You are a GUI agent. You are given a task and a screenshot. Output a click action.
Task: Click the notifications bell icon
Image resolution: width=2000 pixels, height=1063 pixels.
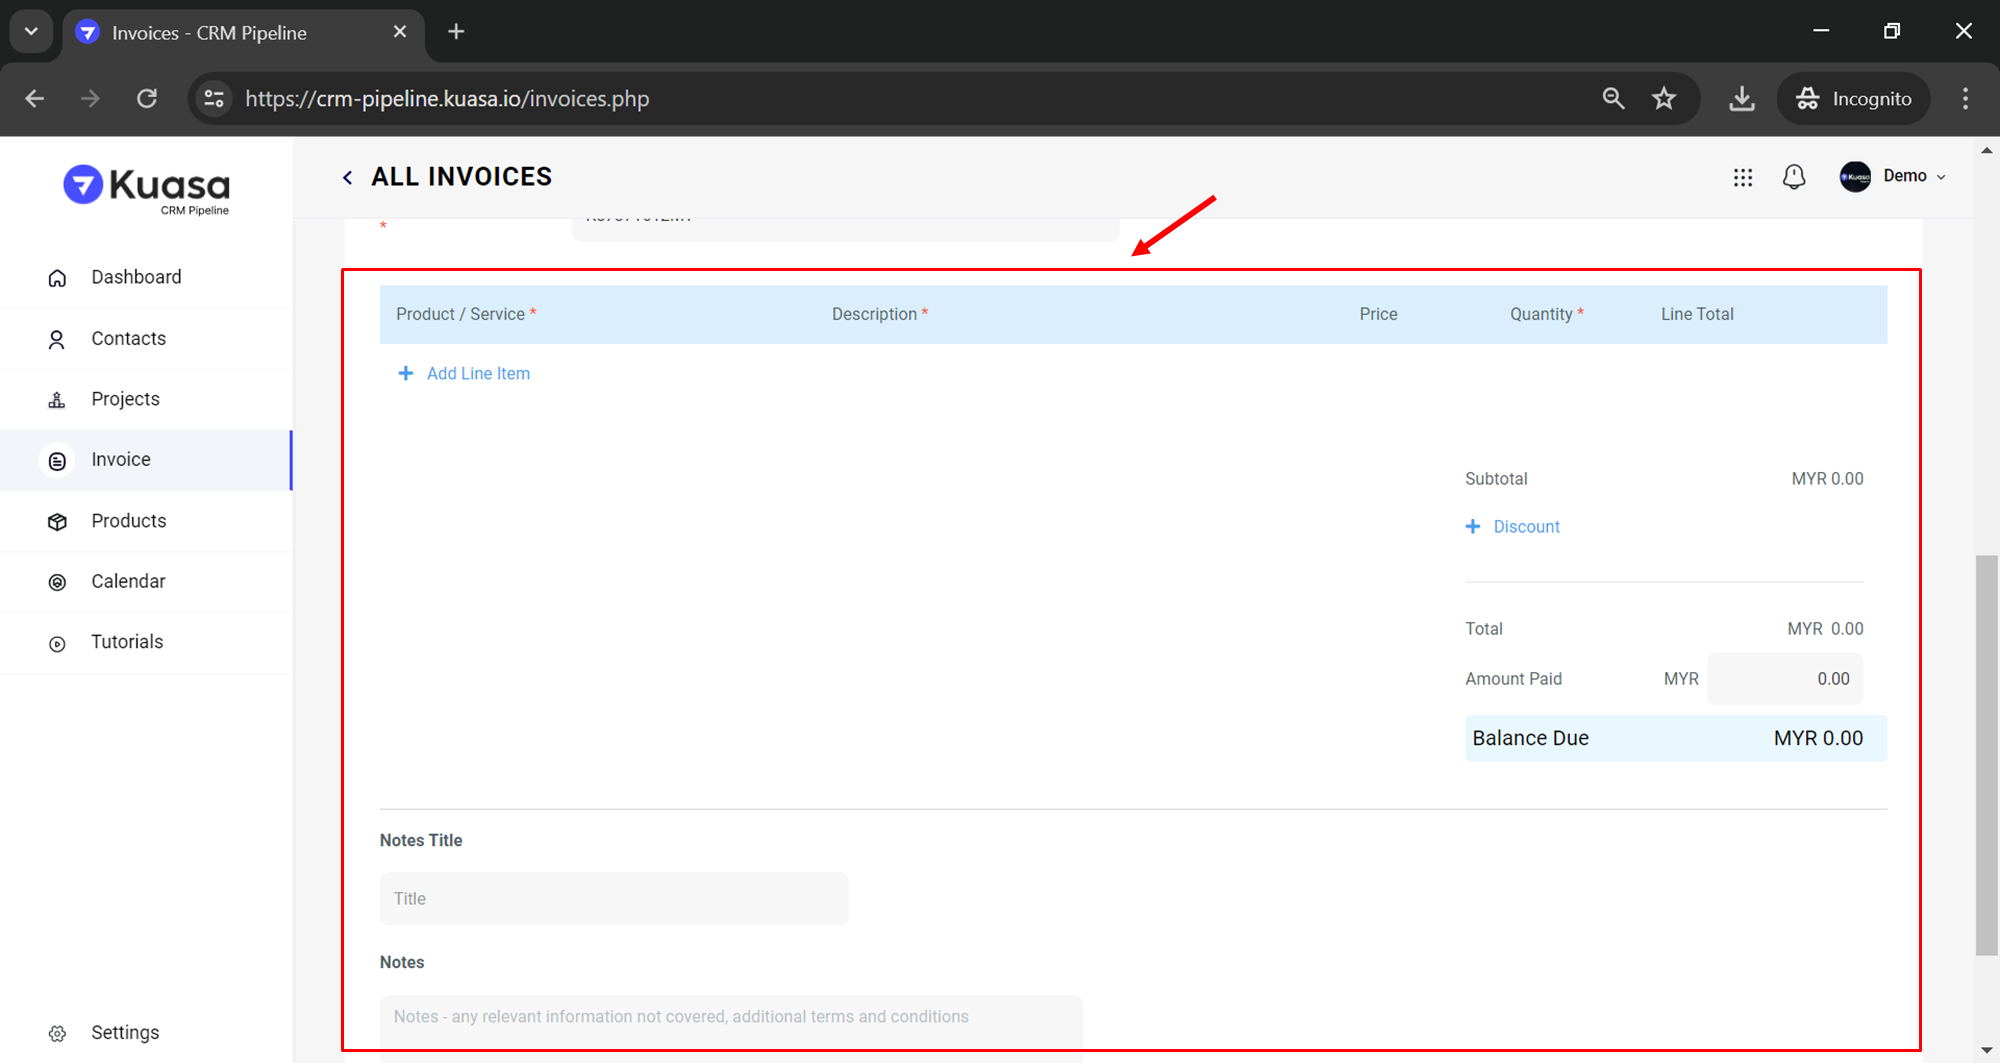[1794, 177]
